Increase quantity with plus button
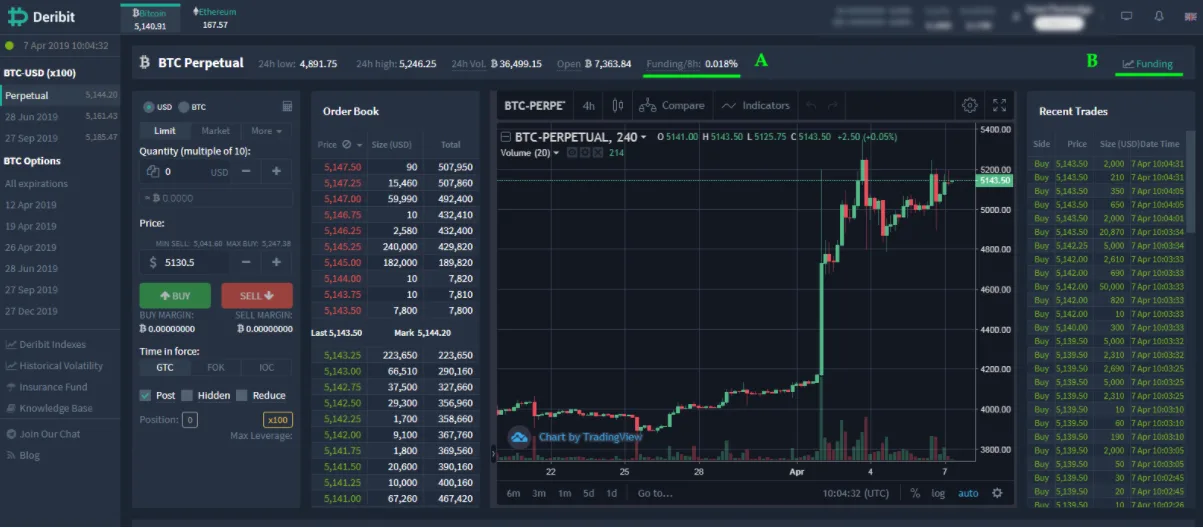 (x=276, y=172)
